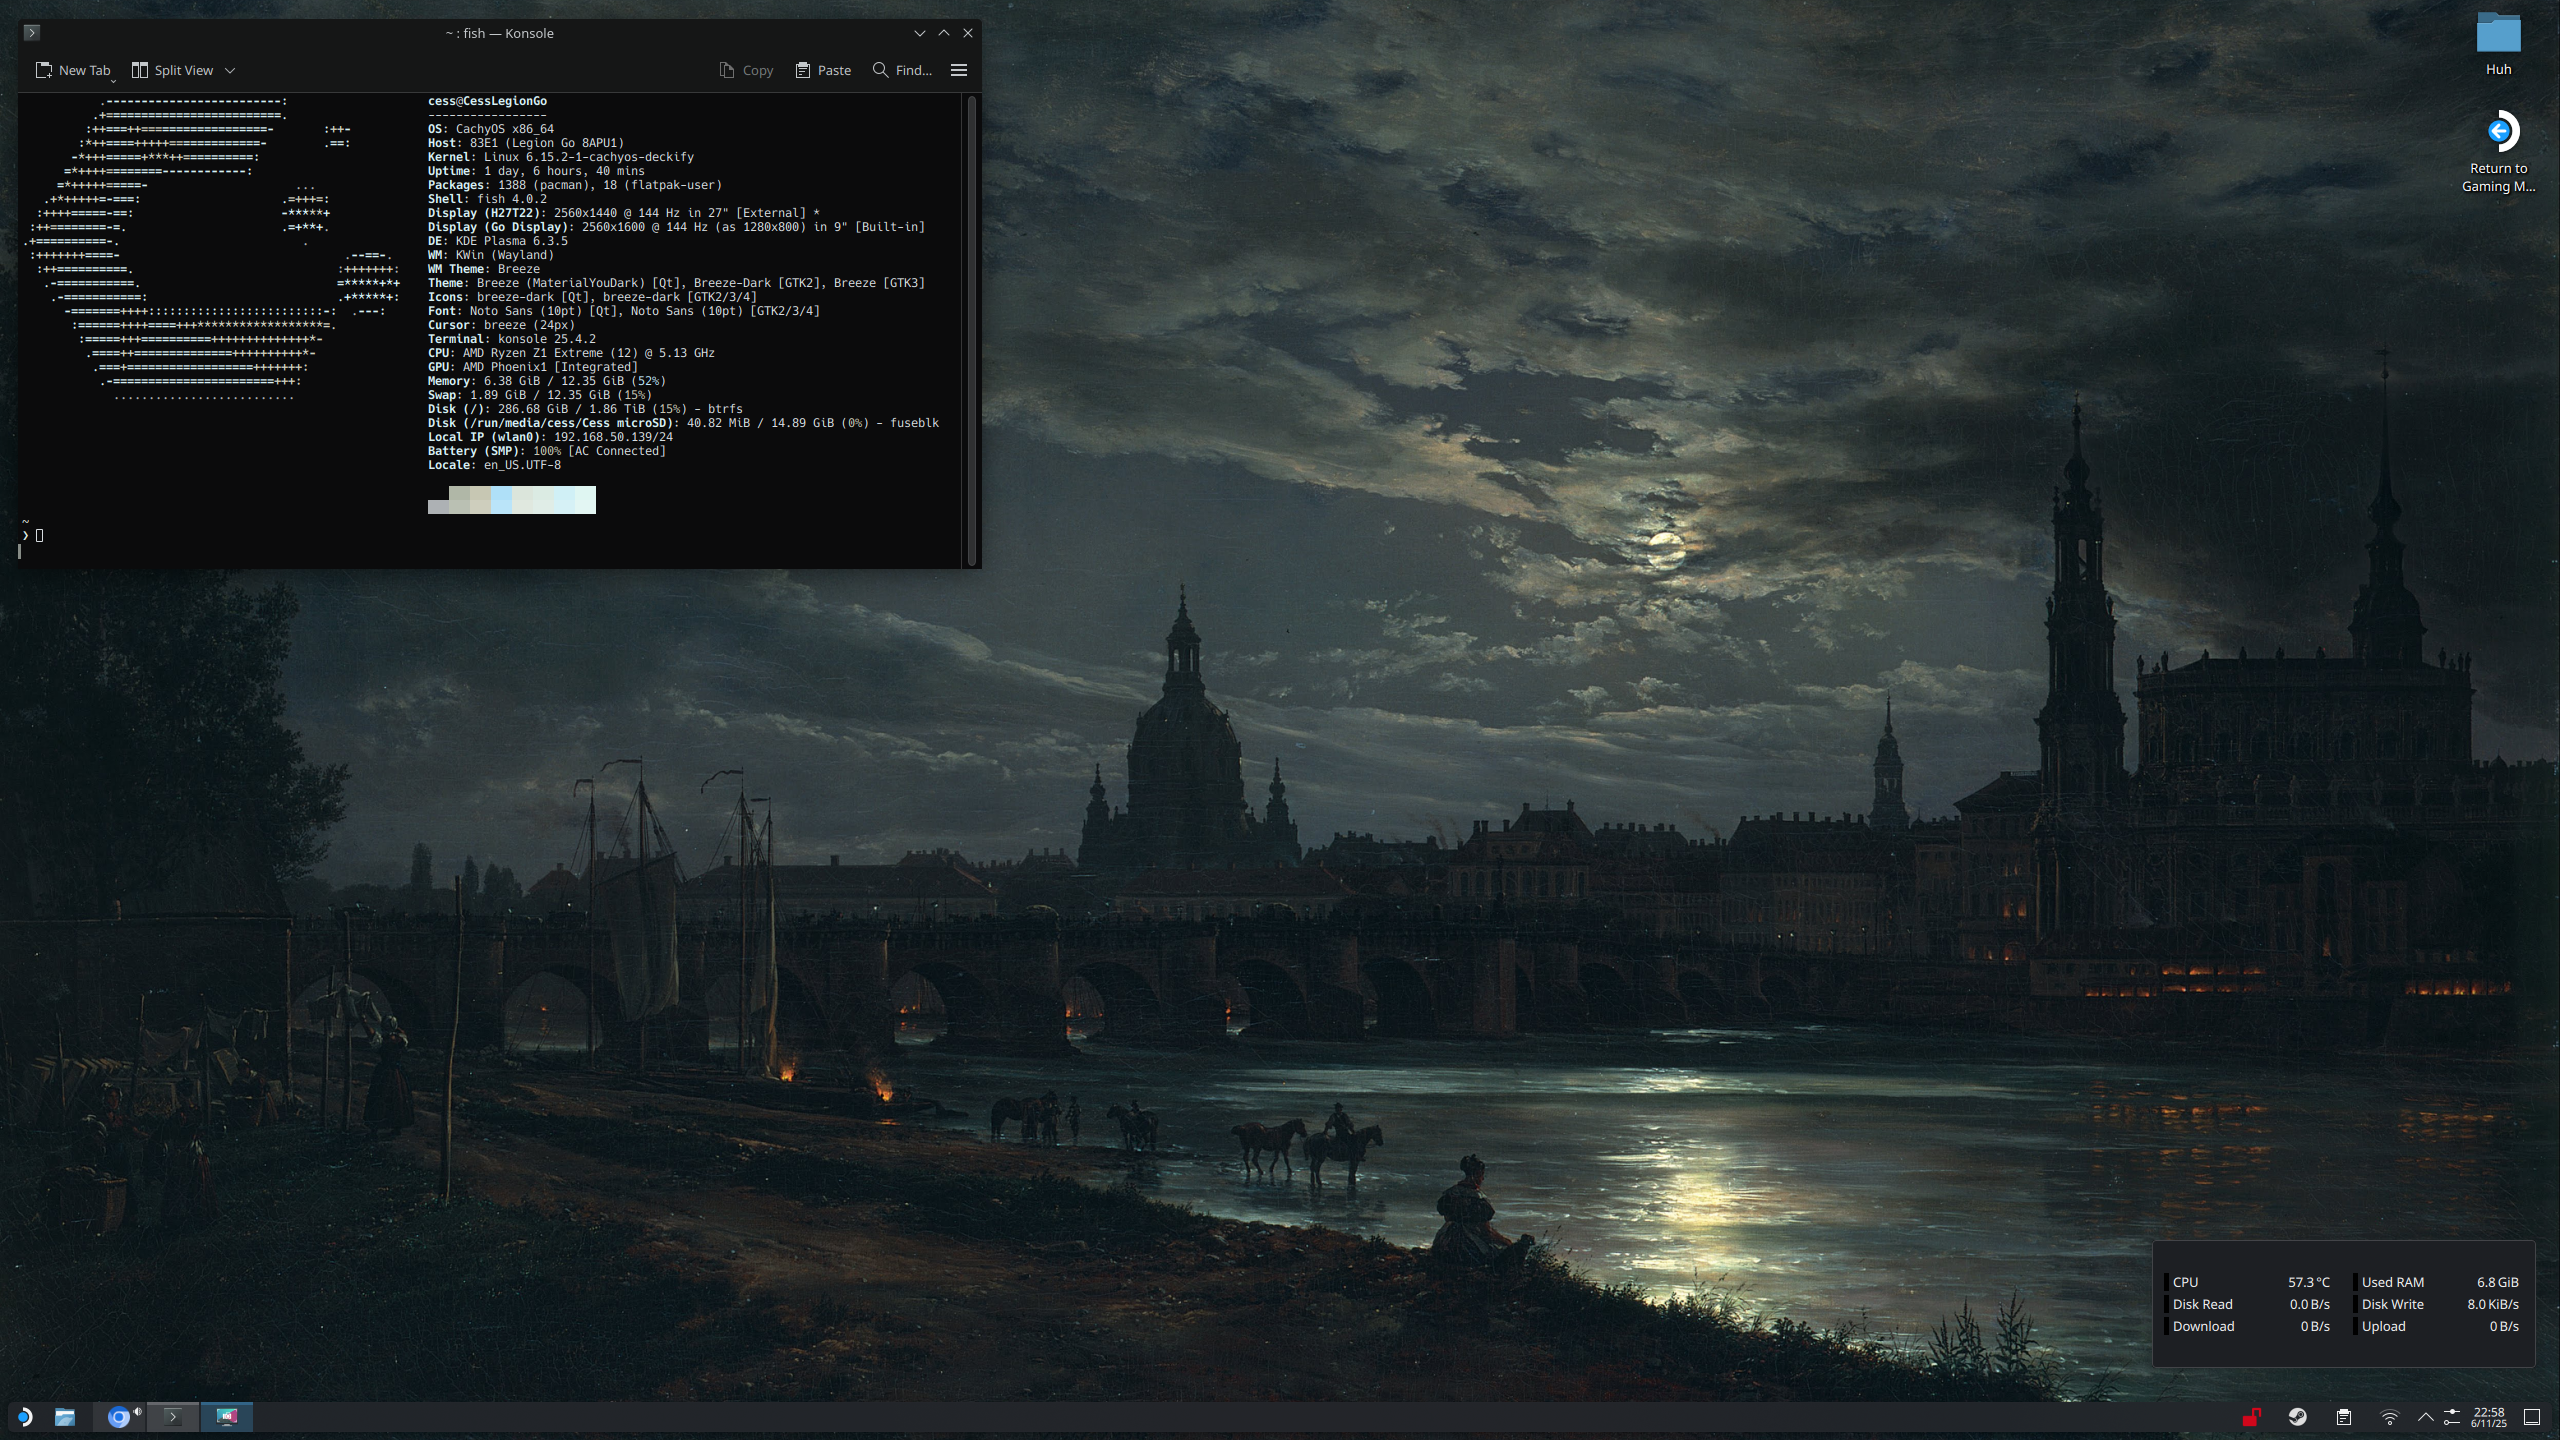Expand the Split View dropdown chevron
Screen dimensions: 2560x1440
[230, 70]
